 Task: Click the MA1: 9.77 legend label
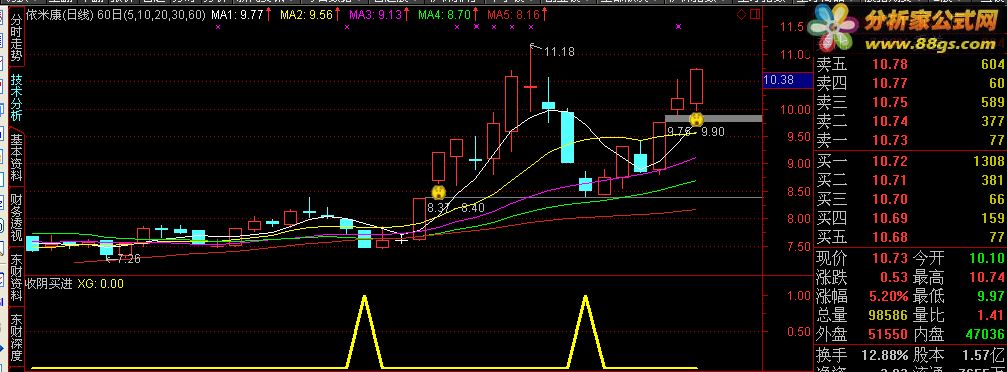pos(238,14)
